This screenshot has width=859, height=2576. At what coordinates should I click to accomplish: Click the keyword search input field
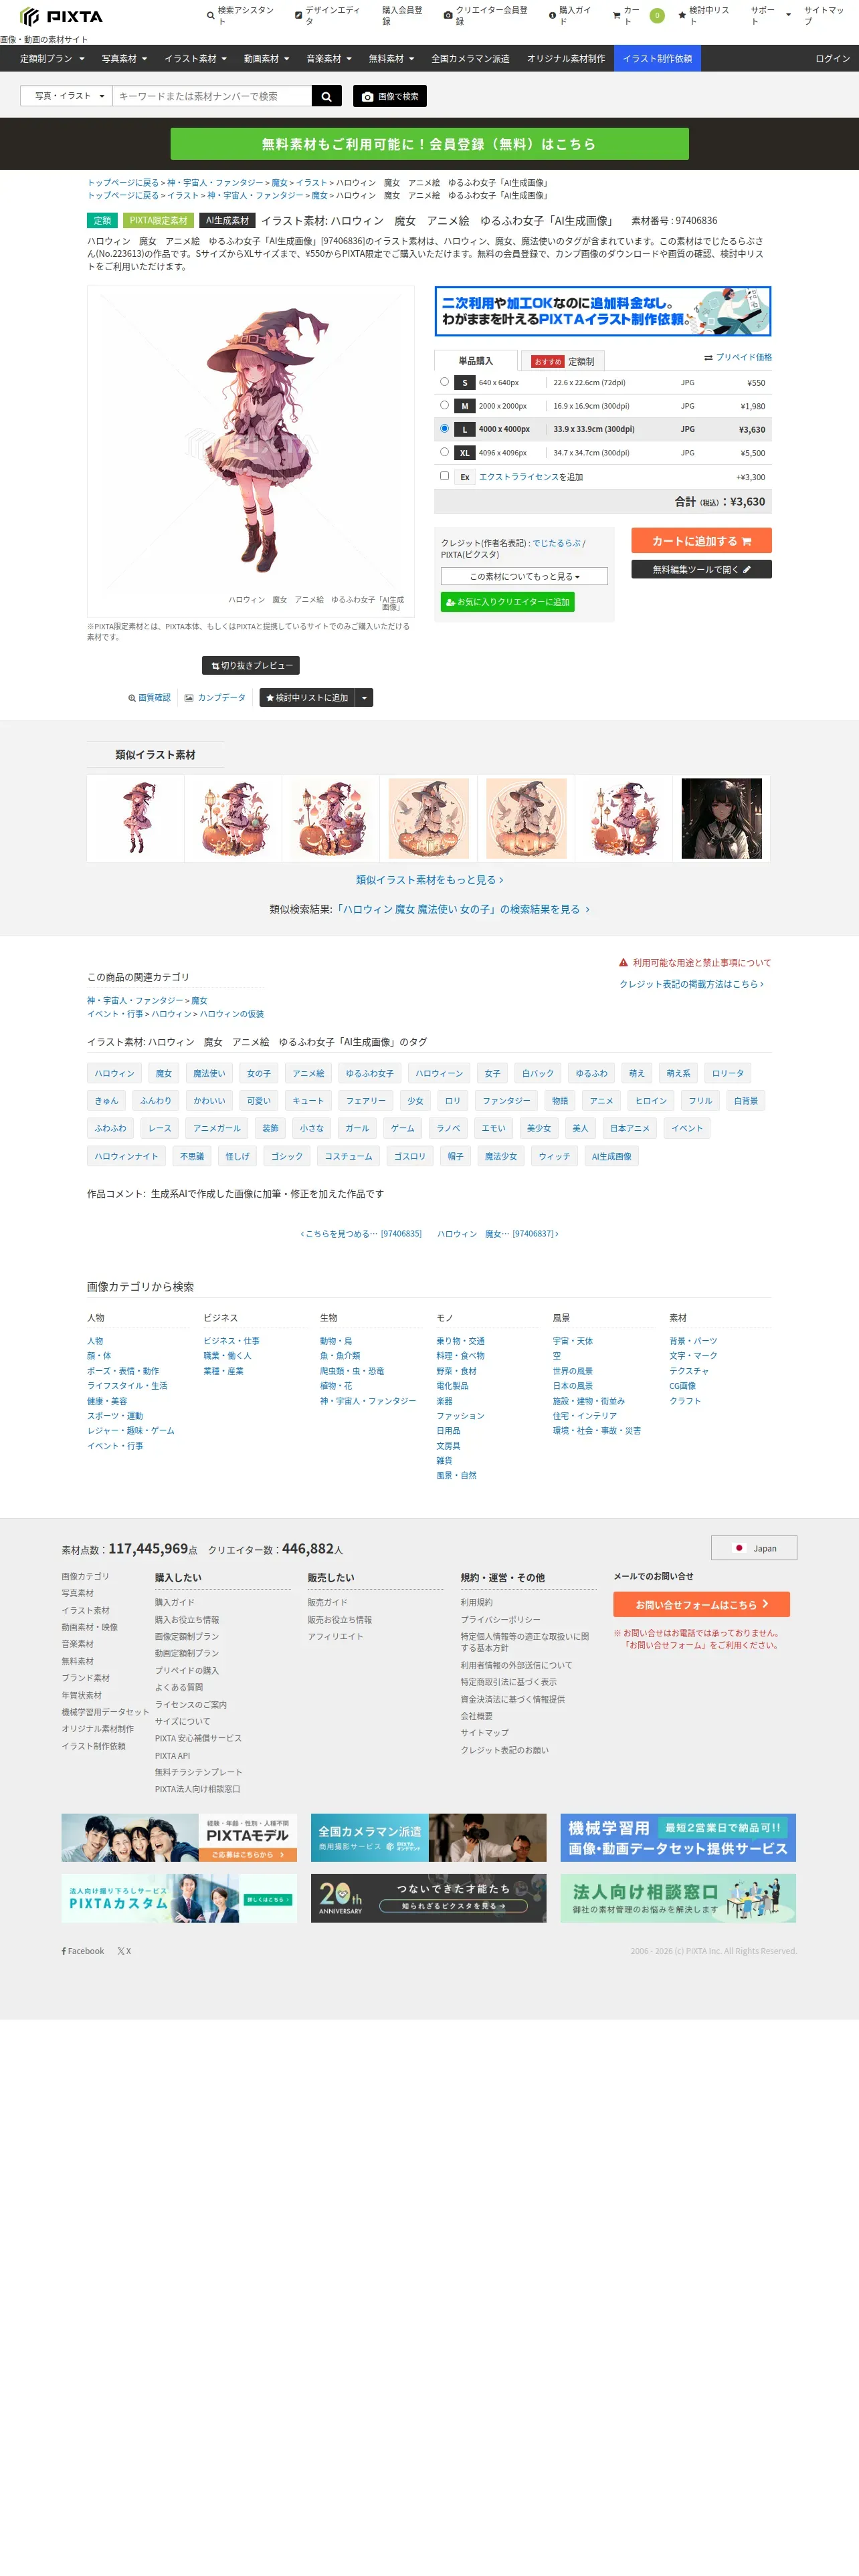(x=212, y=96)
